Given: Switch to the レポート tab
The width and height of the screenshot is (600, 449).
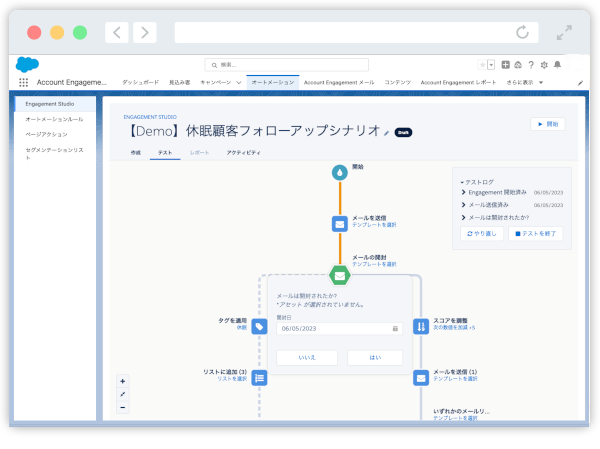Looking at the screenshot, I should point(199,152).
